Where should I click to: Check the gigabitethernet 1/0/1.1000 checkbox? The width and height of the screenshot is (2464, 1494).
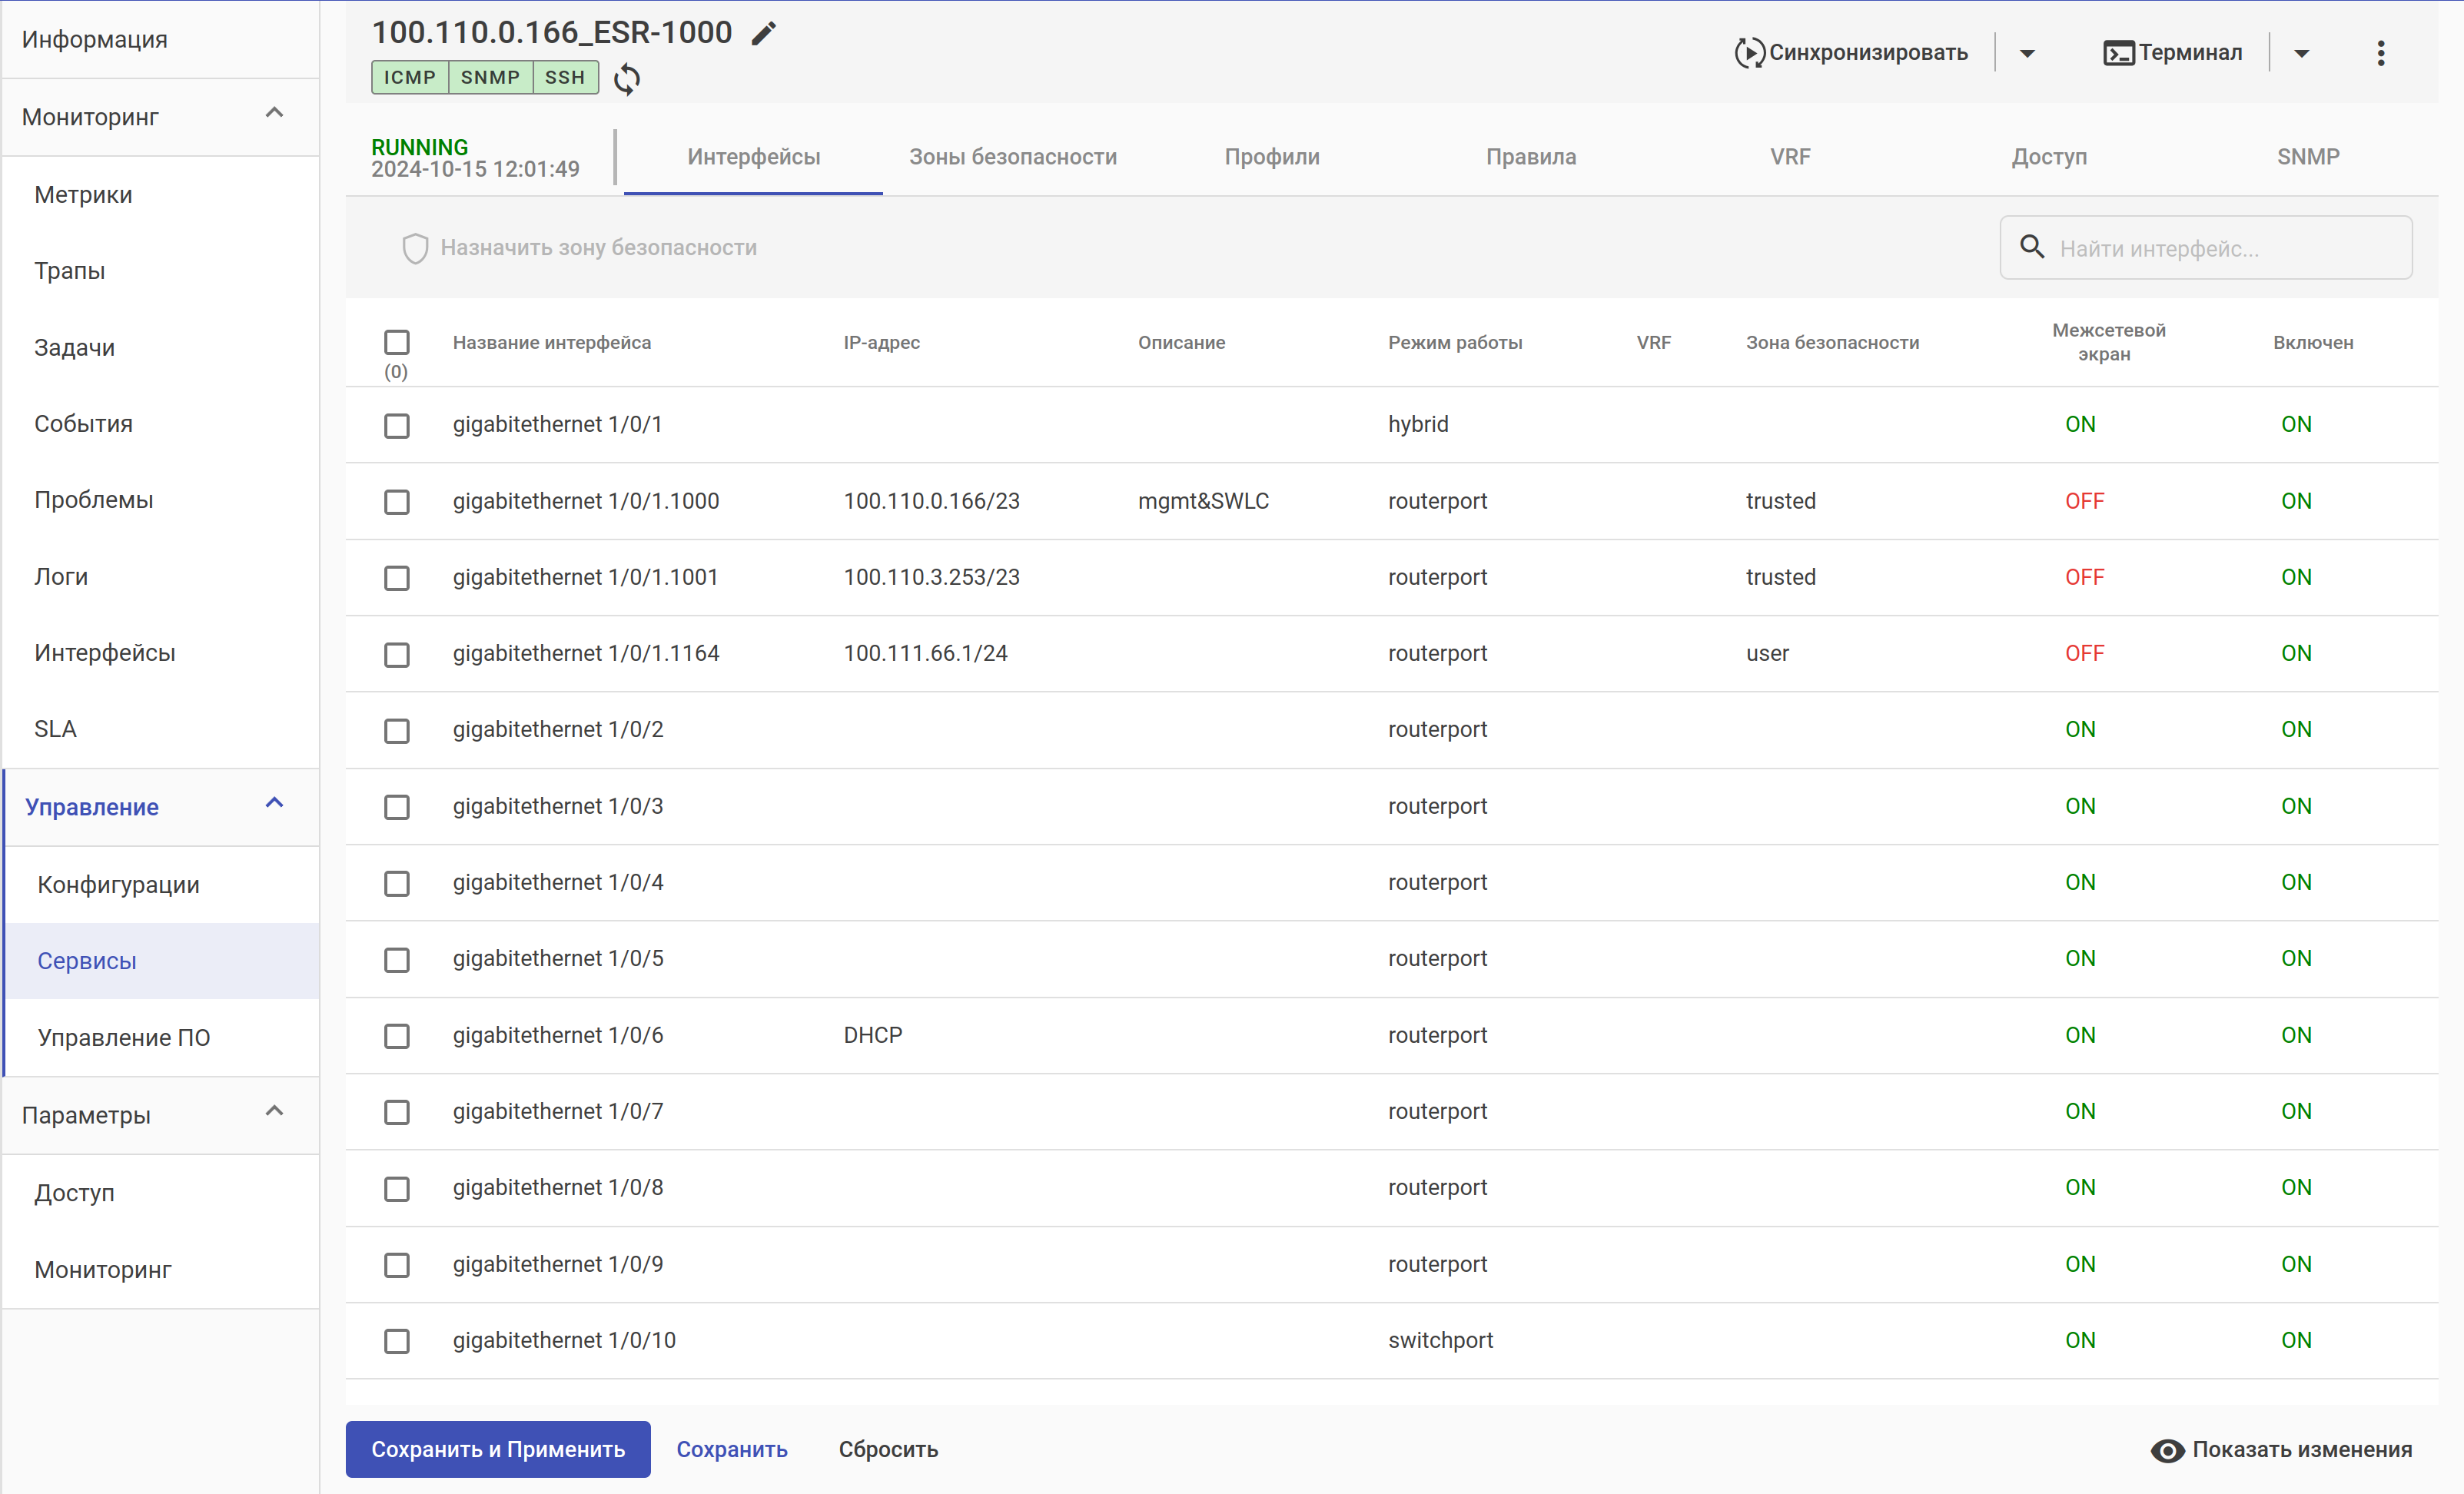click(x=397, y=502)
